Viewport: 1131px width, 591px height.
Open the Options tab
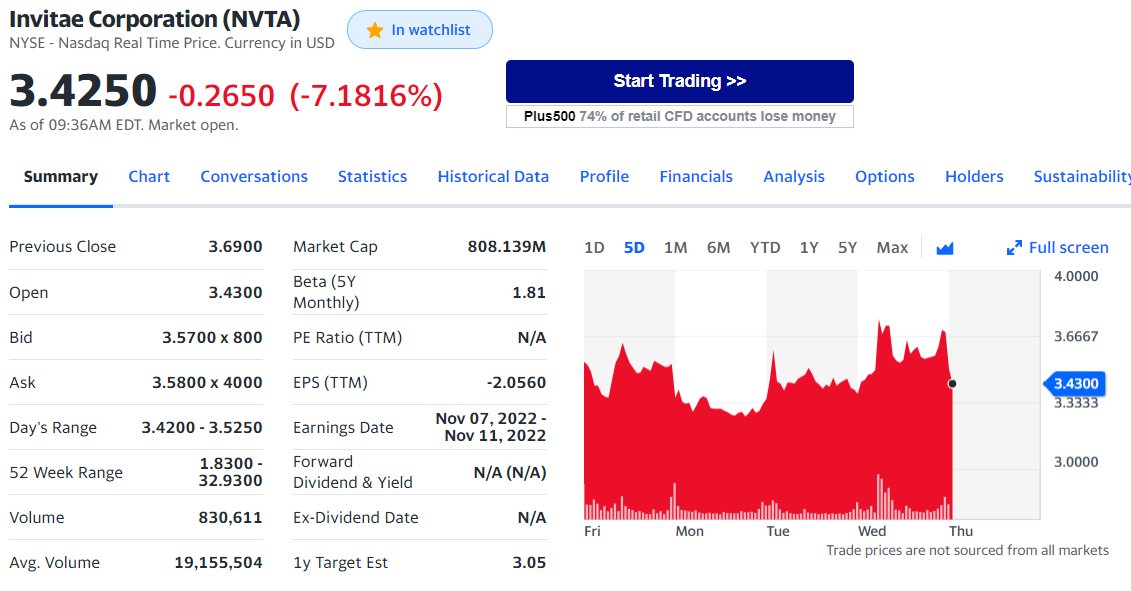pyautogui.click(x=884, y=177)
